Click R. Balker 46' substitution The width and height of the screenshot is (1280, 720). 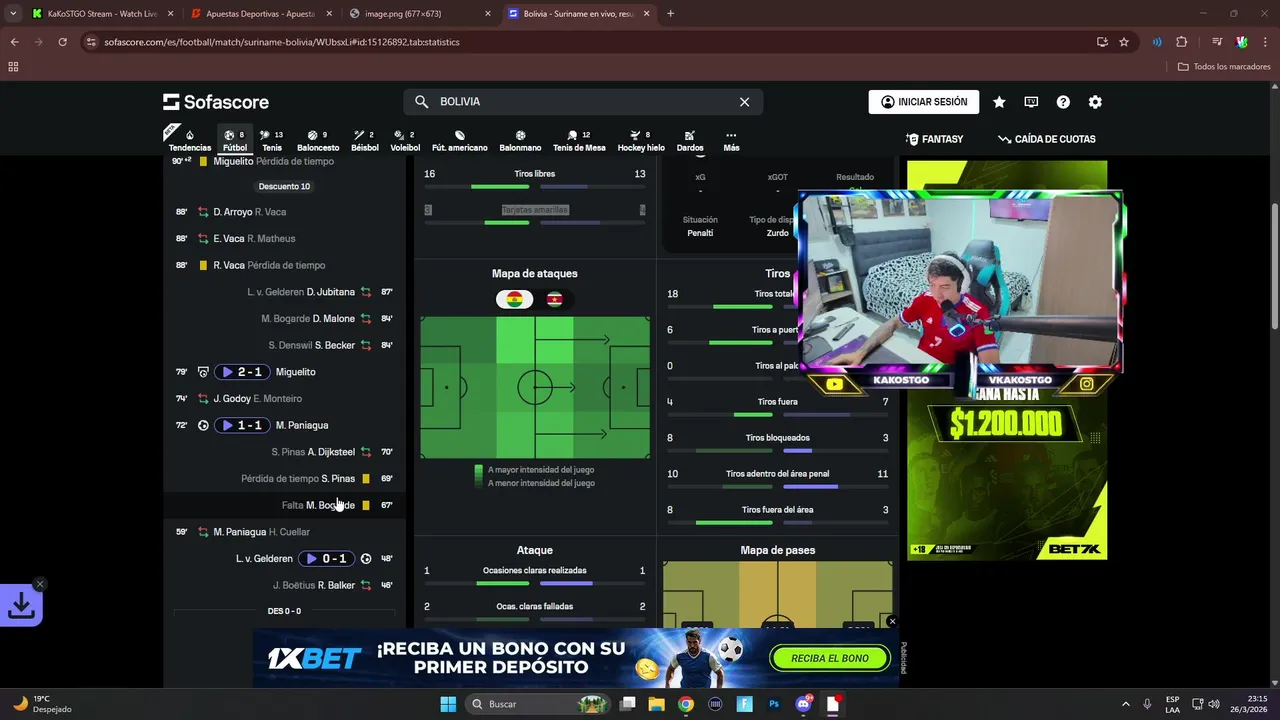336,585
